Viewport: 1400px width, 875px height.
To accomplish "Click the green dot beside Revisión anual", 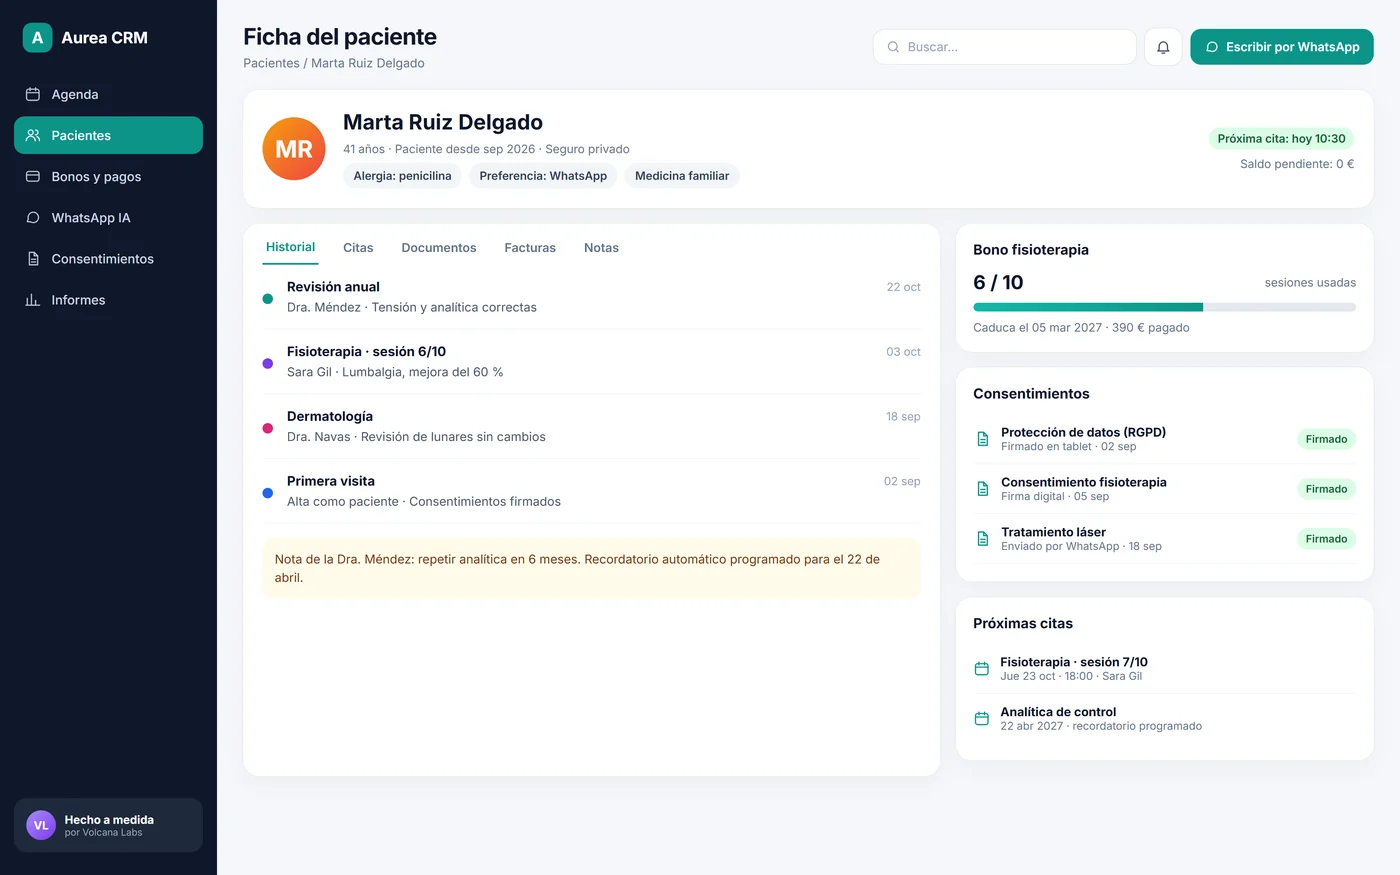I will [267, 298].
